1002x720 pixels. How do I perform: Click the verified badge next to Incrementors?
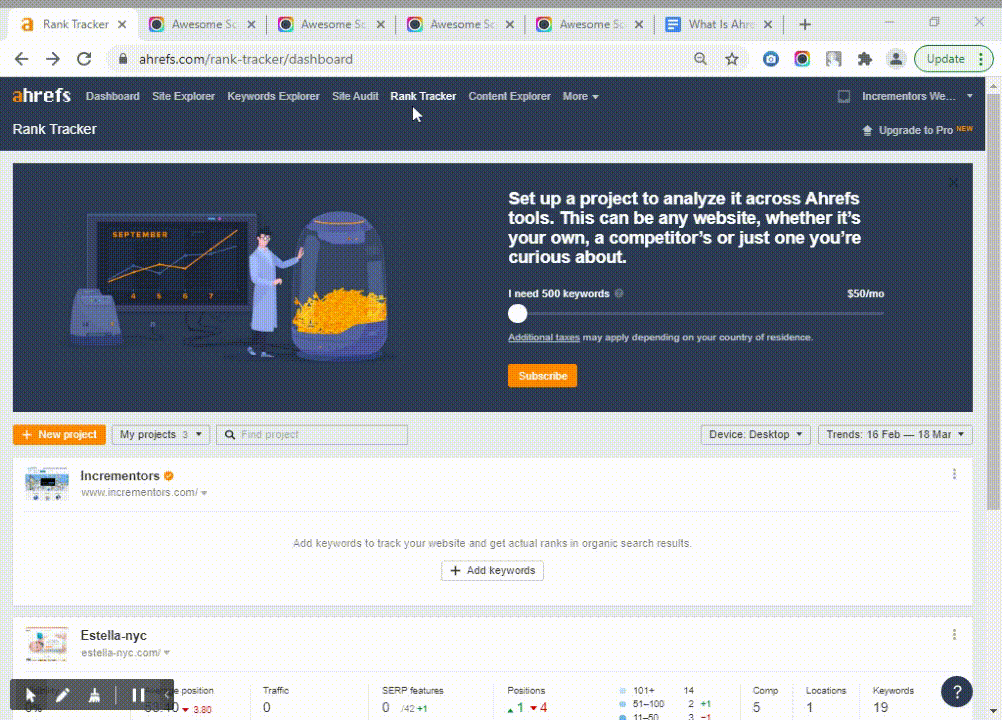(x=169, y=476)
